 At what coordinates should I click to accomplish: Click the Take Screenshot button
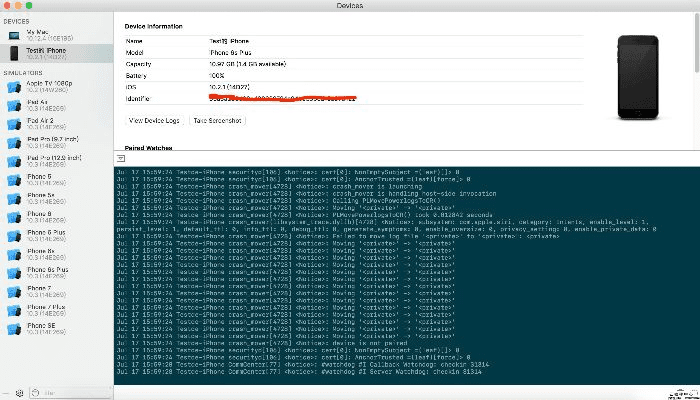click(217, 119)
